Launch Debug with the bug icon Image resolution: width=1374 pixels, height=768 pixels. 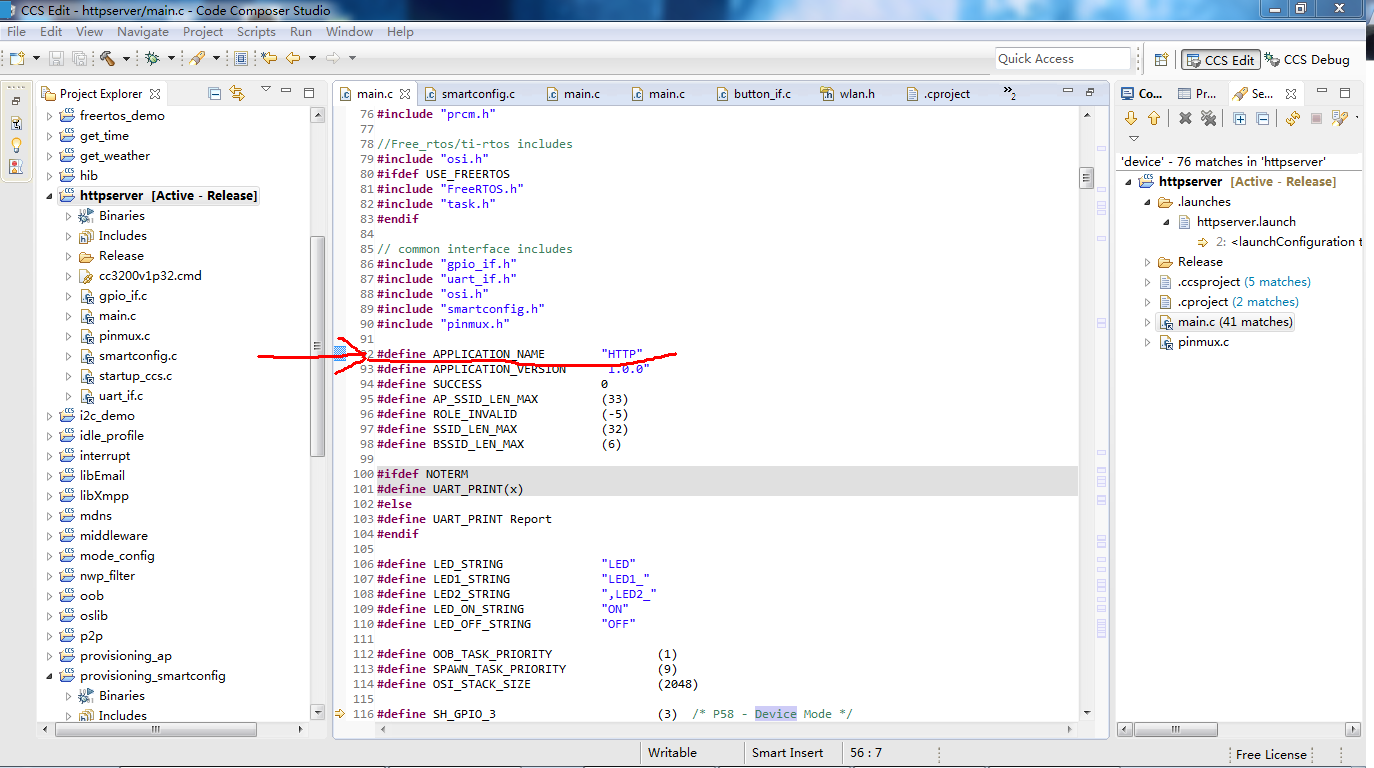coord(152,59)
